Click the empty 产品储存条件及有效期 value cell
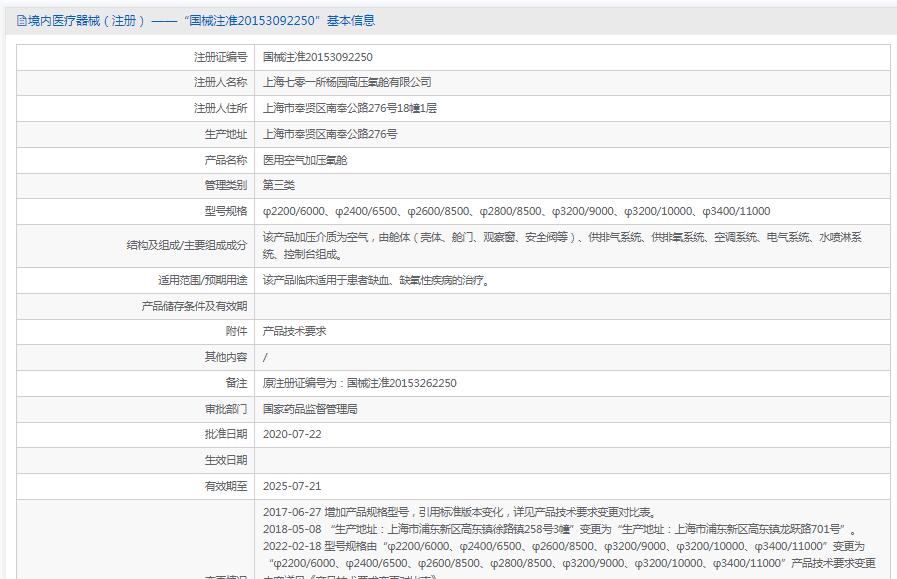Image resolution: width=897 pixels, height=579 pixels. [x=570, y=306]
